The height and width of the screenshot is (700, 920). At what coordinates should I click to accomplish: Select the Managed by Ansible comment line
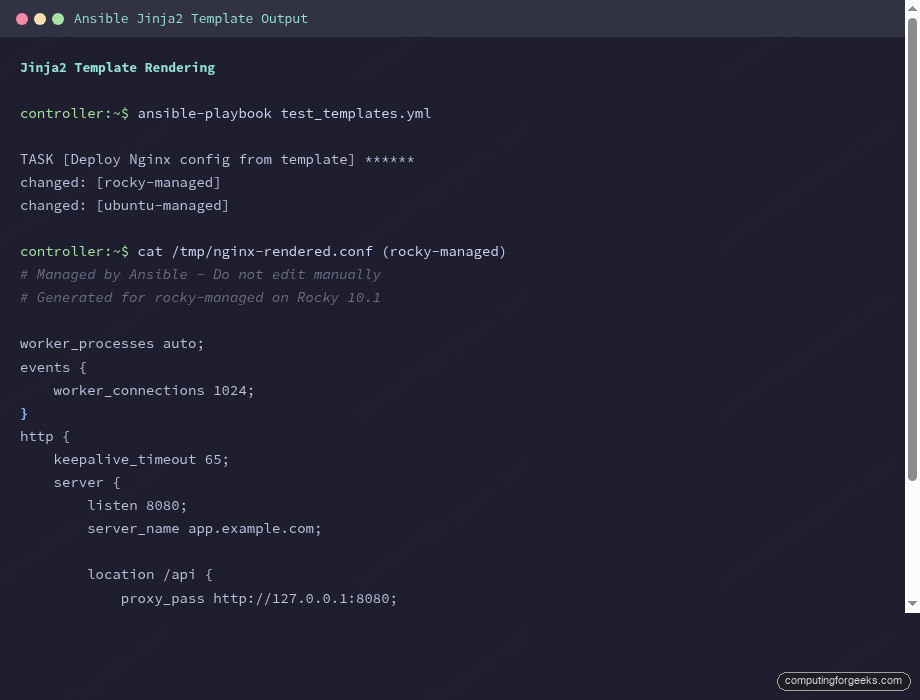click(x=200, y=274)
